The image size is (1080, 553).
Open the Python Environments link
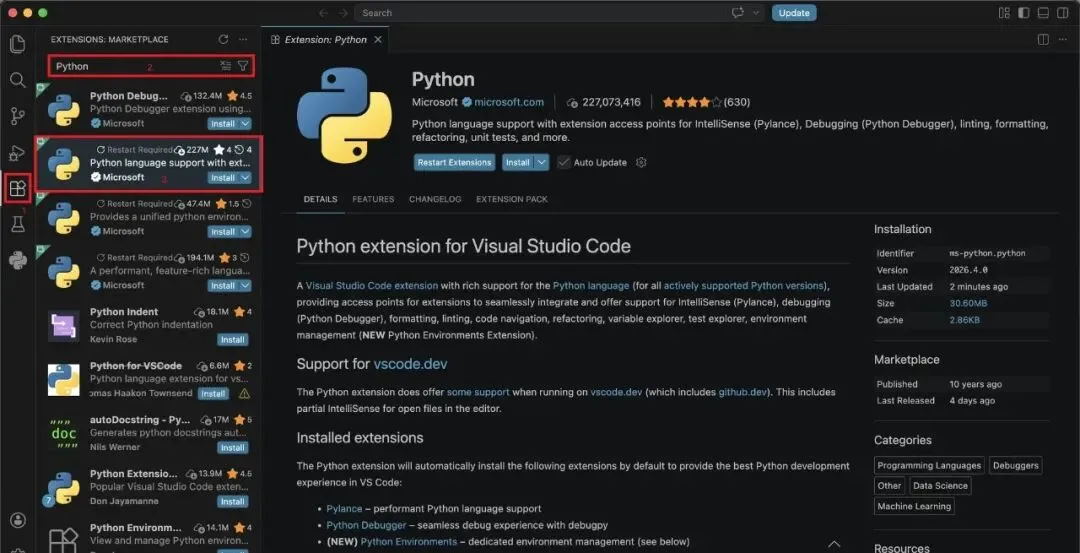(x=408, y=542)
